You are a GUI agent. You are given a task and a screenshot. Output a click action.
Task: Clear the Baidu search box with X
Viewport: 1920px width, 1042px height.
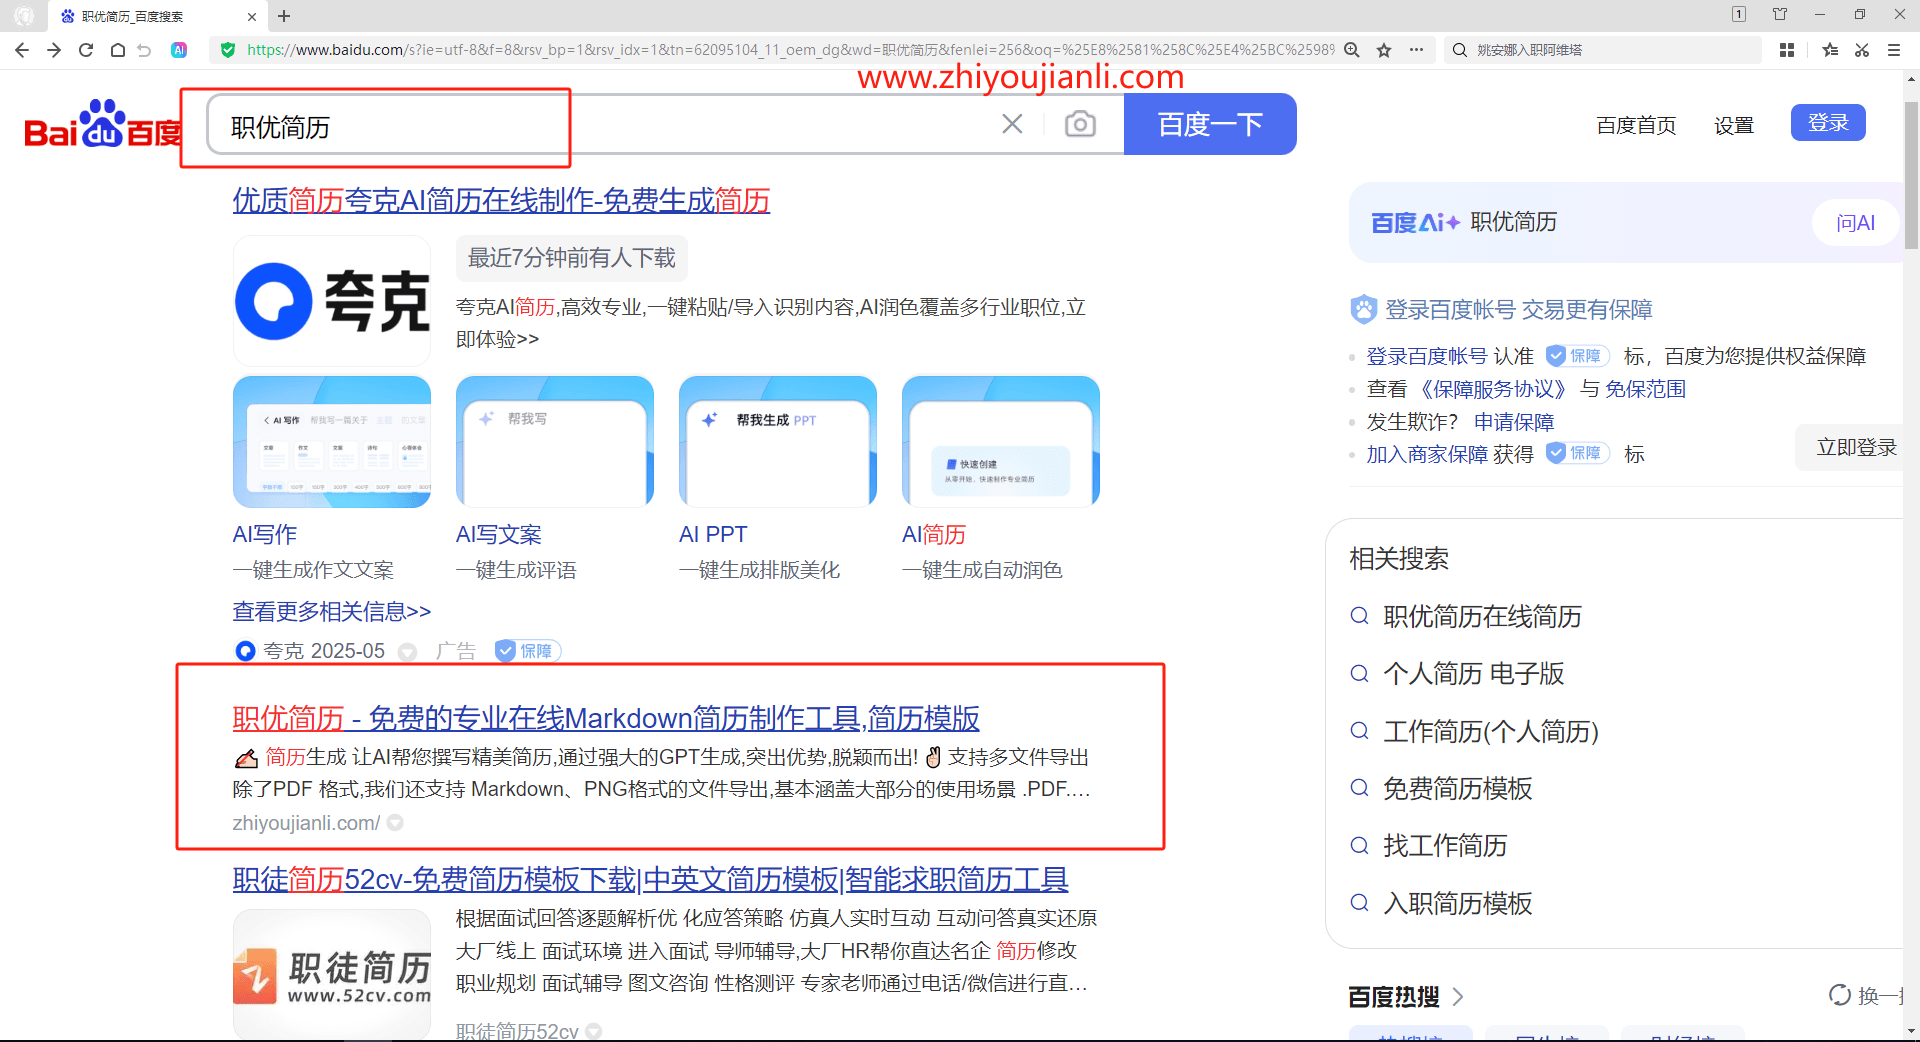(x=1012, y=124)
